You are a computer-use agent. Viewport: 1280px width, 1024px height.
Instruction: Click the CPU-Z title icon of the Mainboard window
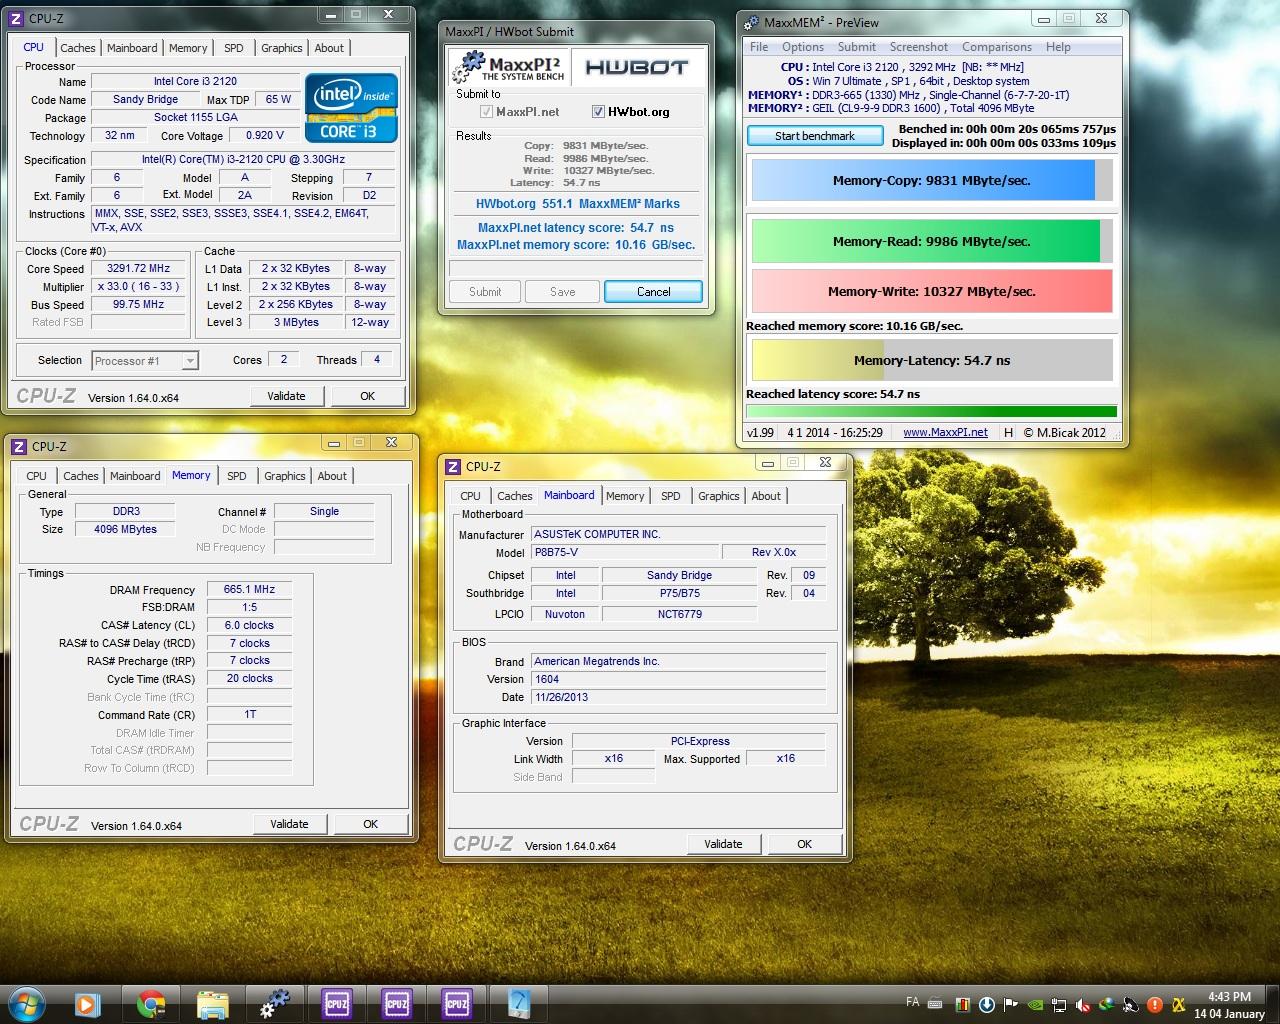(453, 466)
